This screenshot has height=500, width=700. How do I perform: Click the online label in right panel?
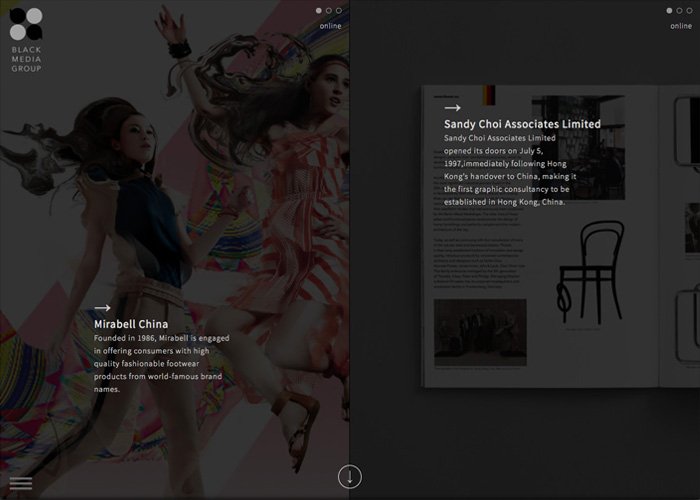click(x=681, y=26)
